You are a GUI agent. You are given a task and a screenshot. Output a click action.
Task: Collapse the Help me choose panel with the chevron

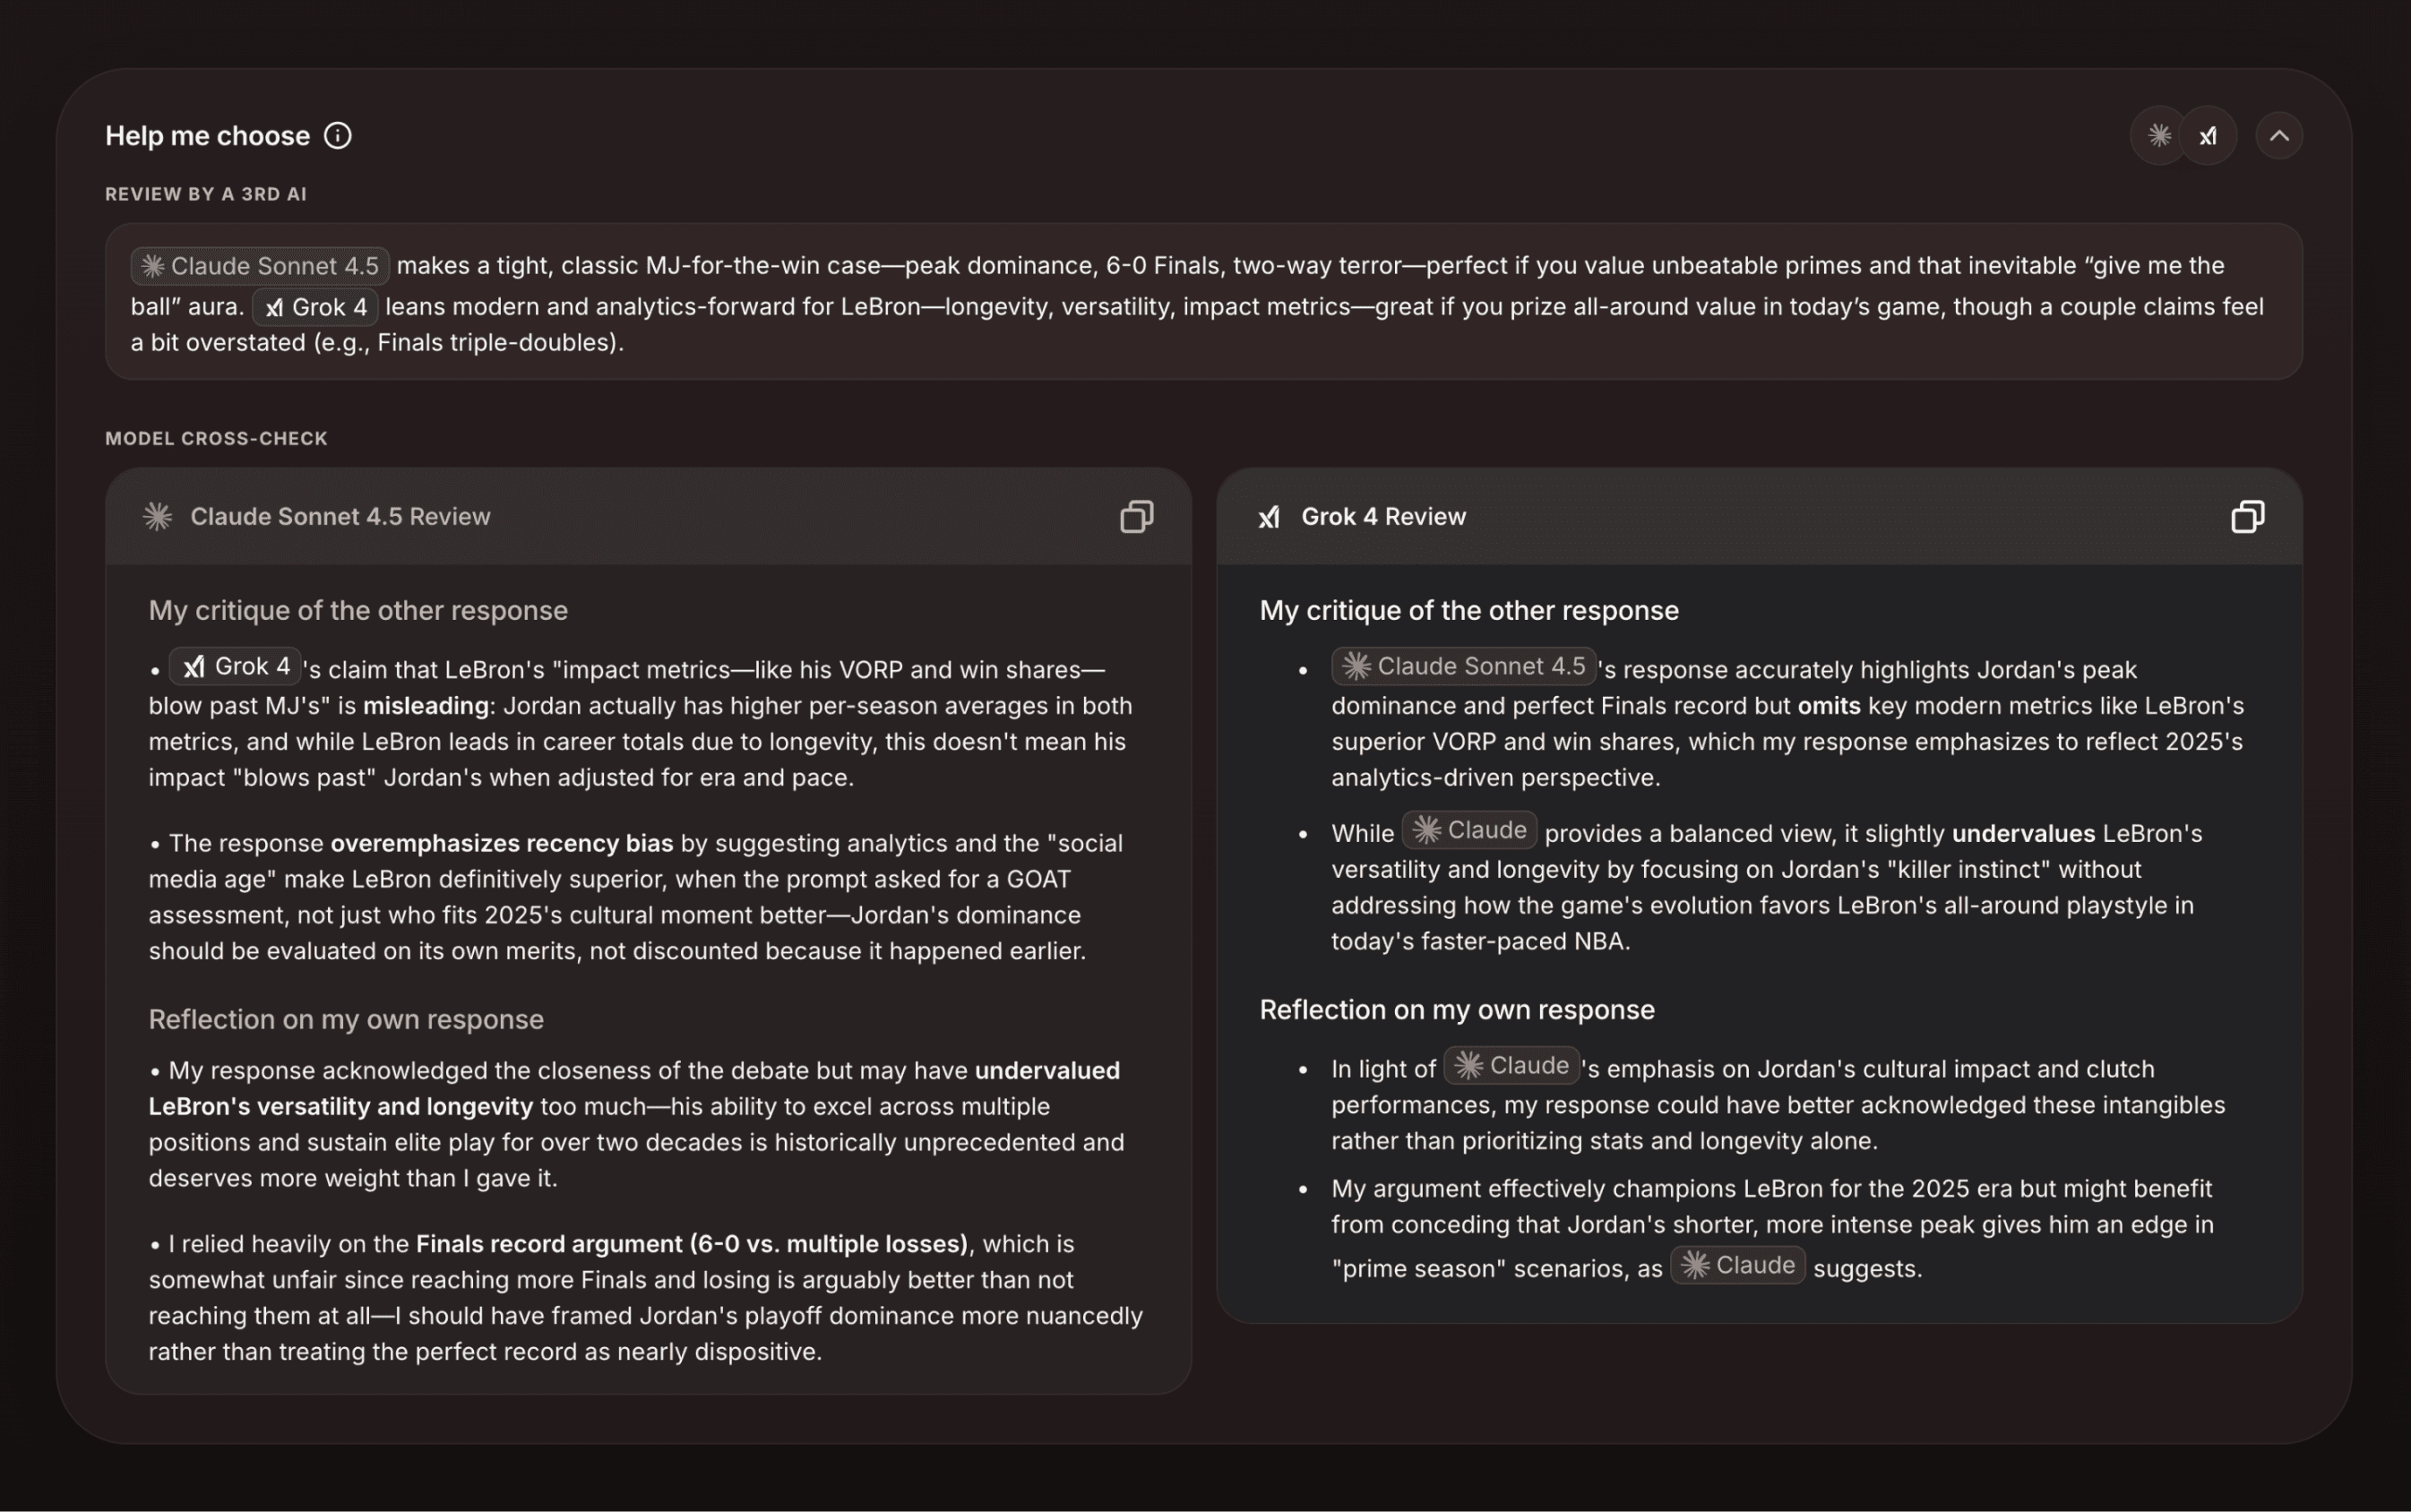(2279, 135)
